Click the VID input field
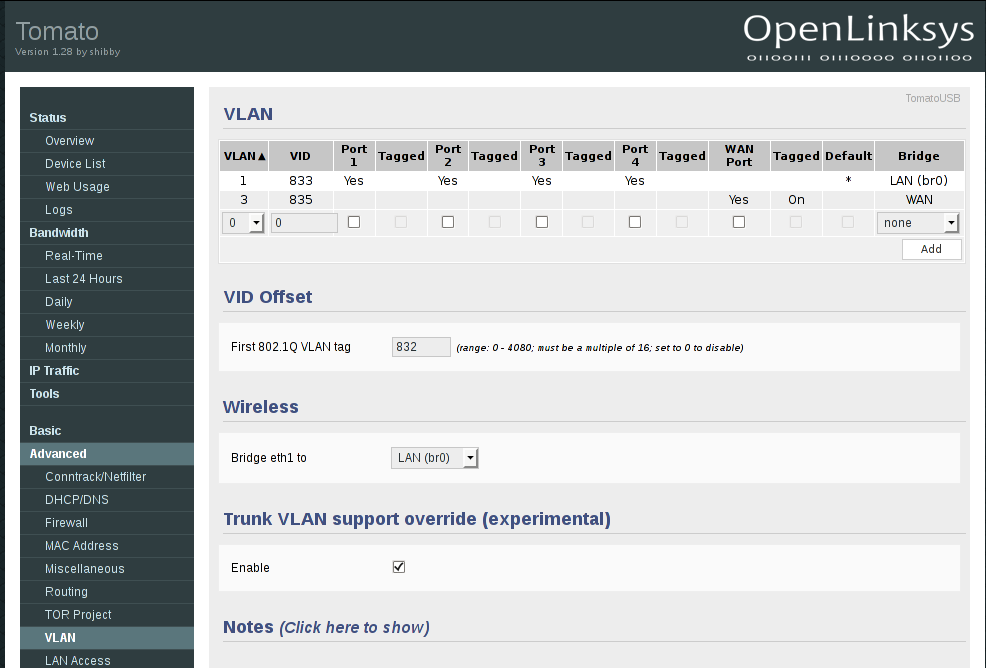986x668 pixels. [304, 223]
